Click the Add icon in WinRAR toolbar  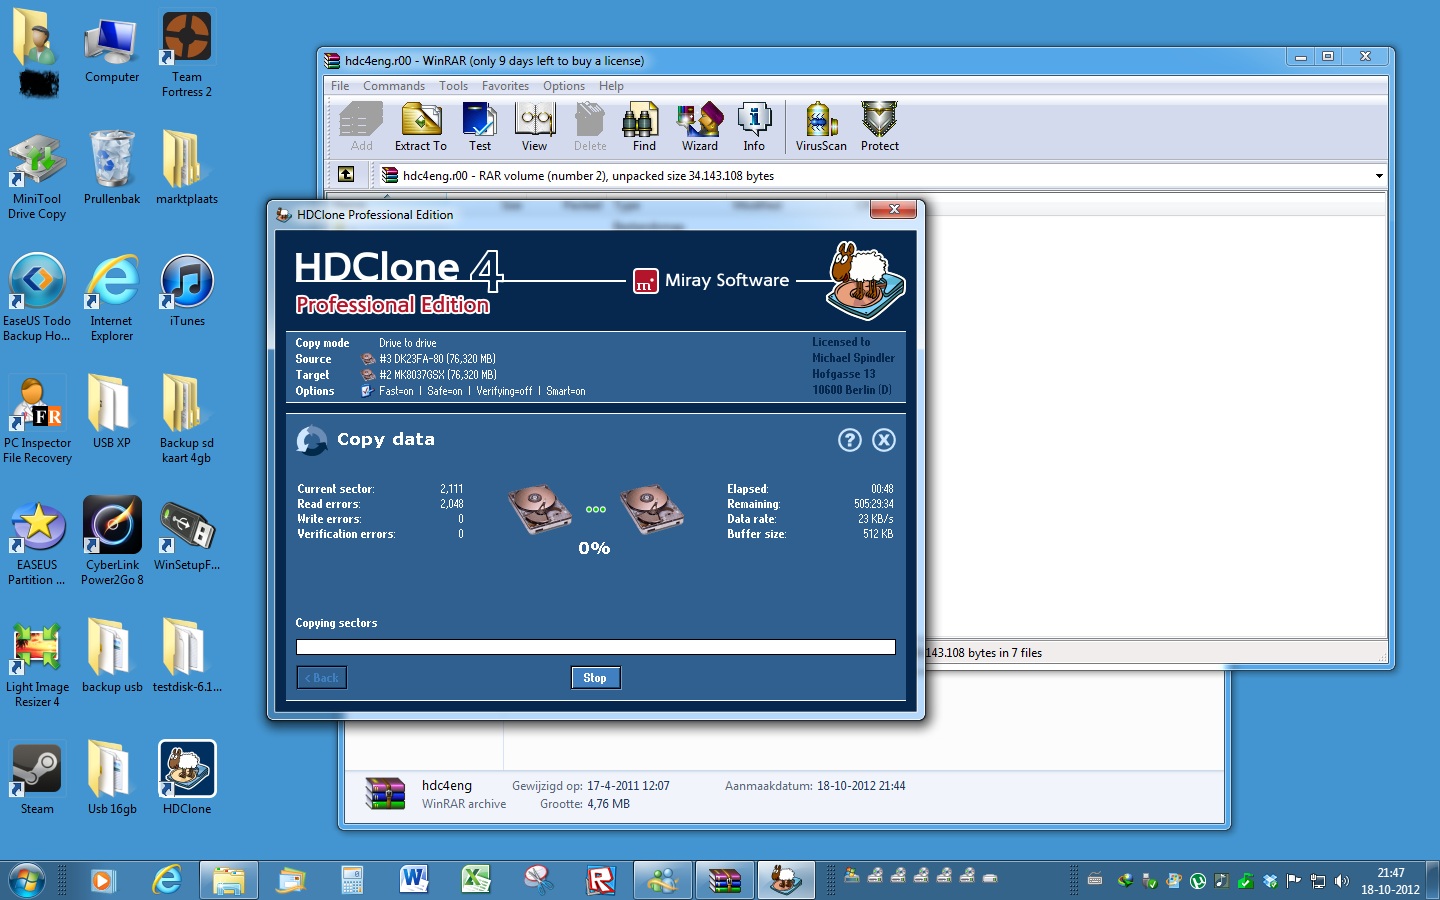pos(361,127)
